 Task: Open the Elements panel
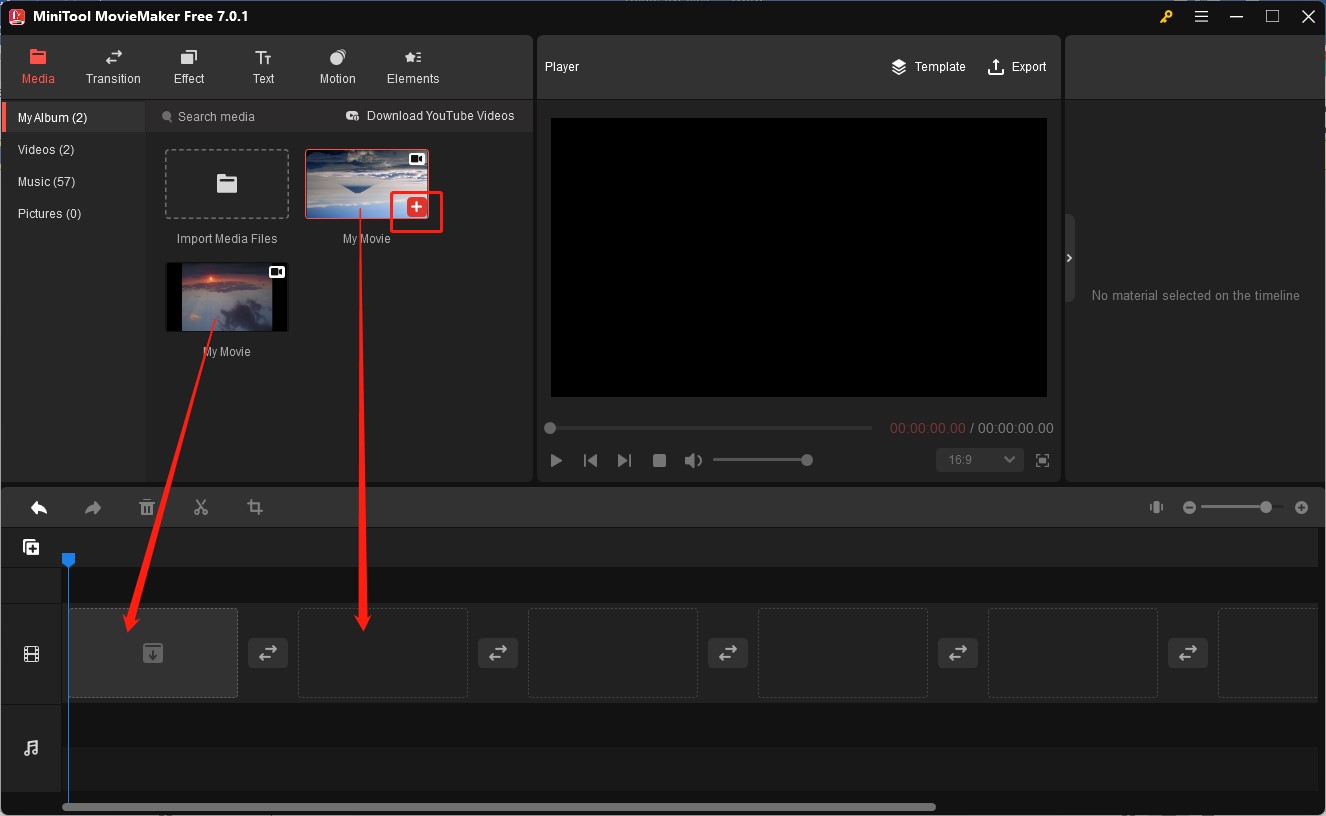click(x=412, y=67)
